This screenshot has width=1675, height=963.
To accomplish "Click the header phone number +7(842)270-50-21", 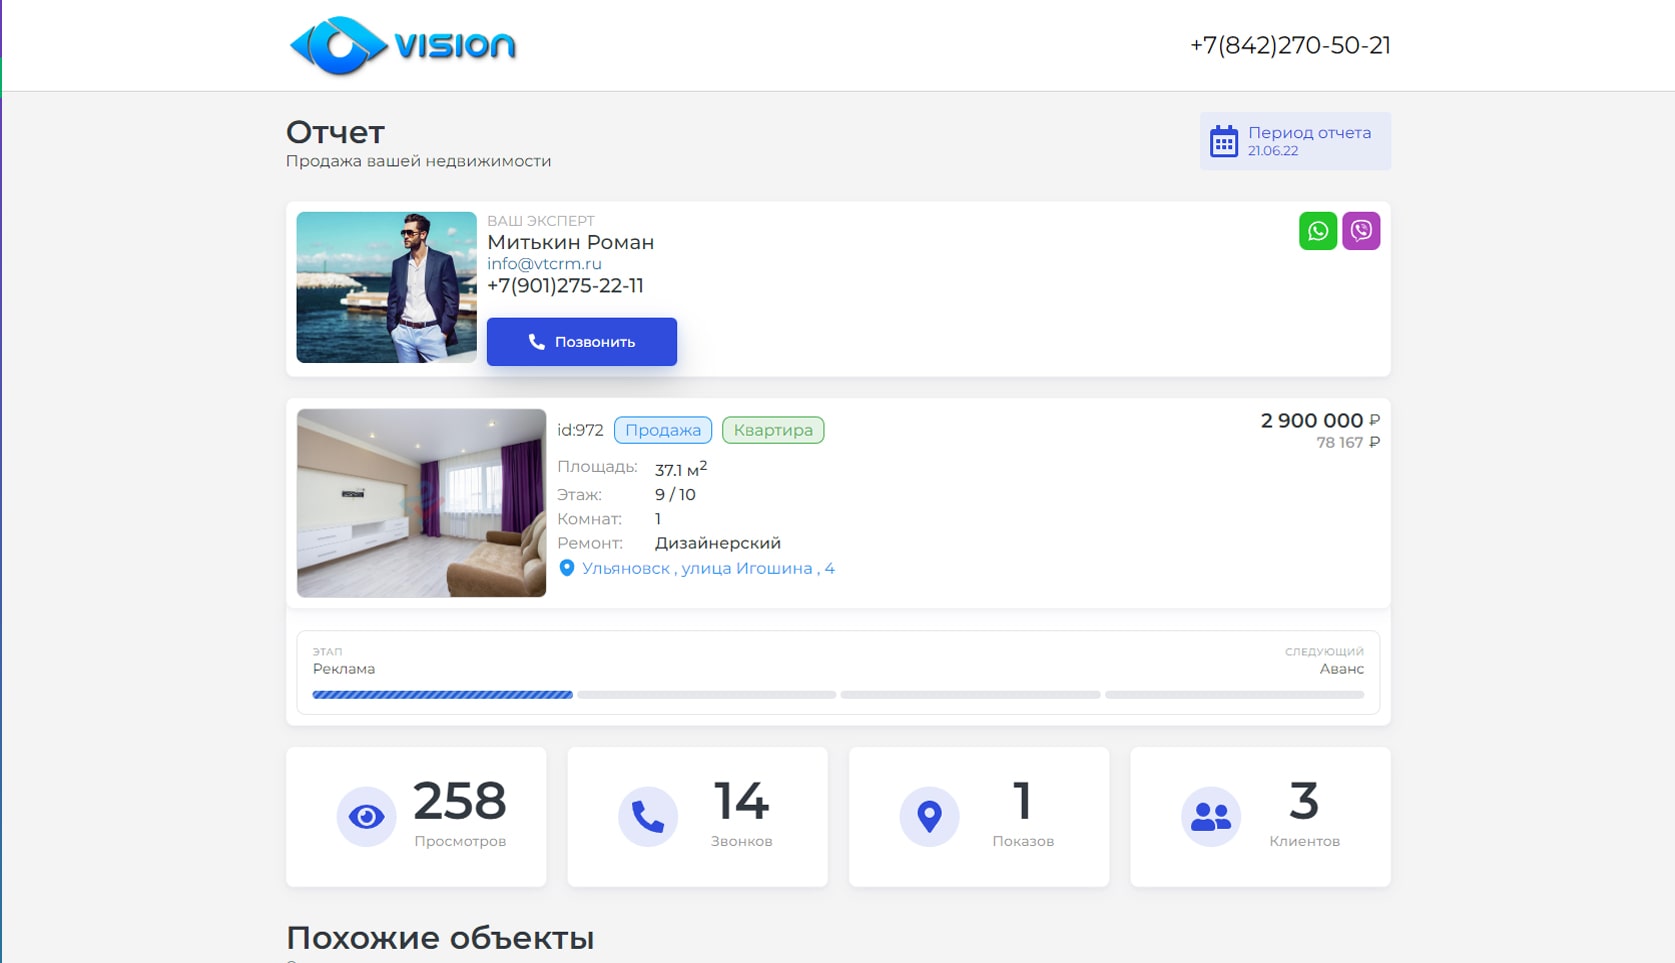I will coord(1289,46).
